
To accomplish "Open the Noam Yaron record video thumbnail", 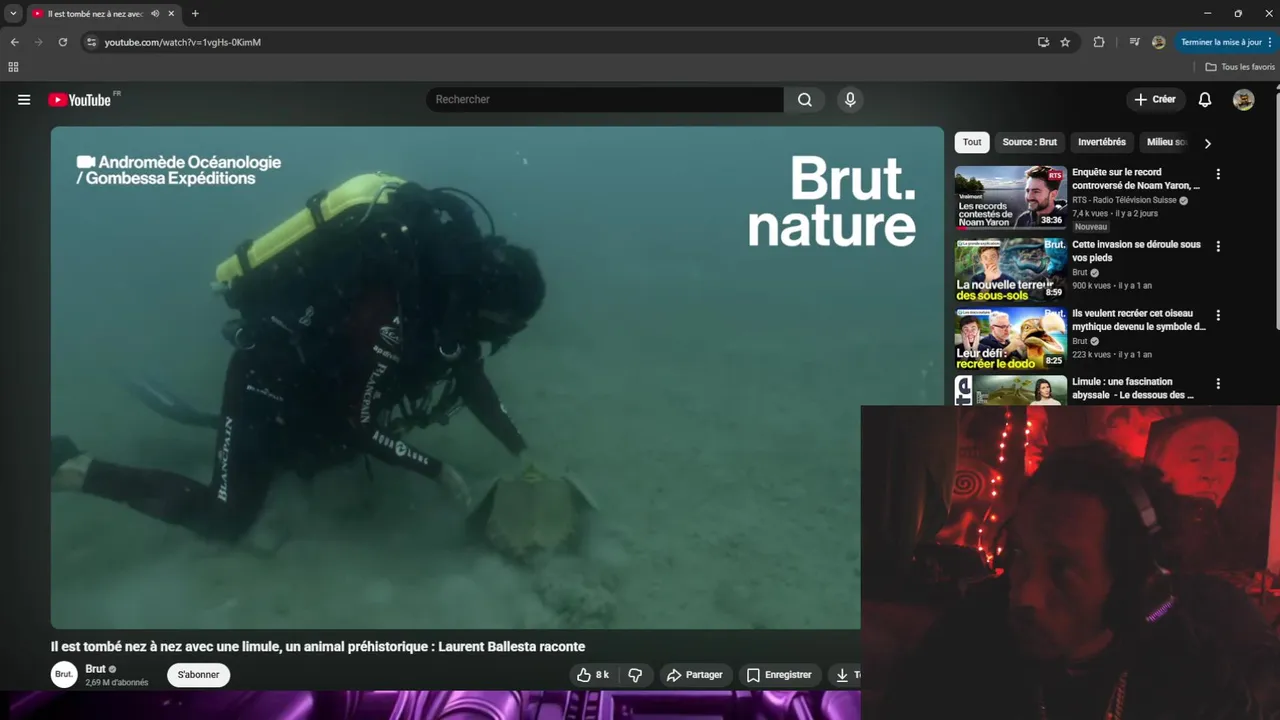I will 1010,197.
